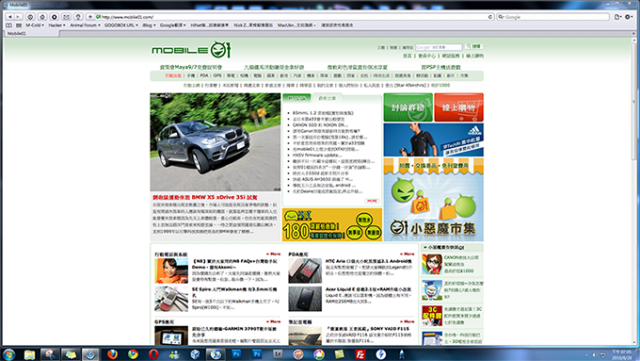This screenshot has width=640, height=361.
Task: Expand the Hacker bookmarks folder
Action: (x=57, y=25)
